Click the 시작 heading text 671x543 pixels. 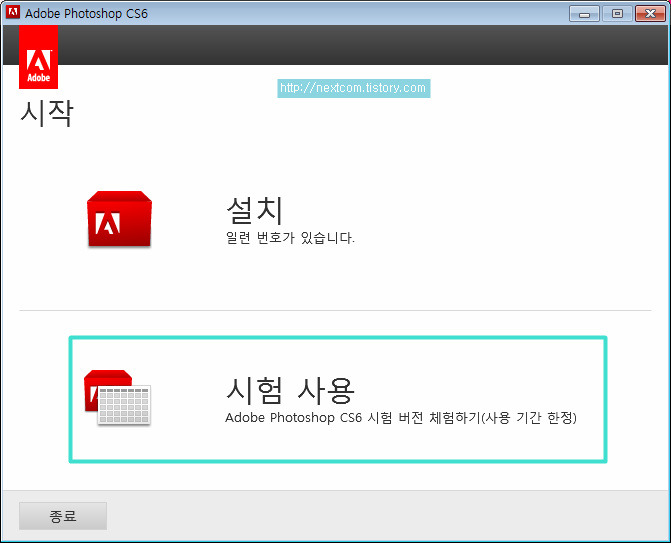pos(47,113)
